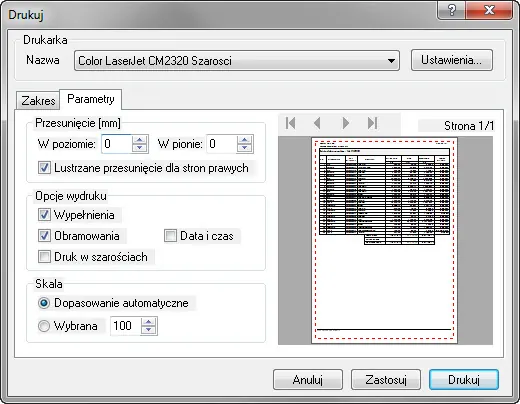Viewport: 520px width, 404px height.
Task: Click the help question mark button
Action: point(451,10)
